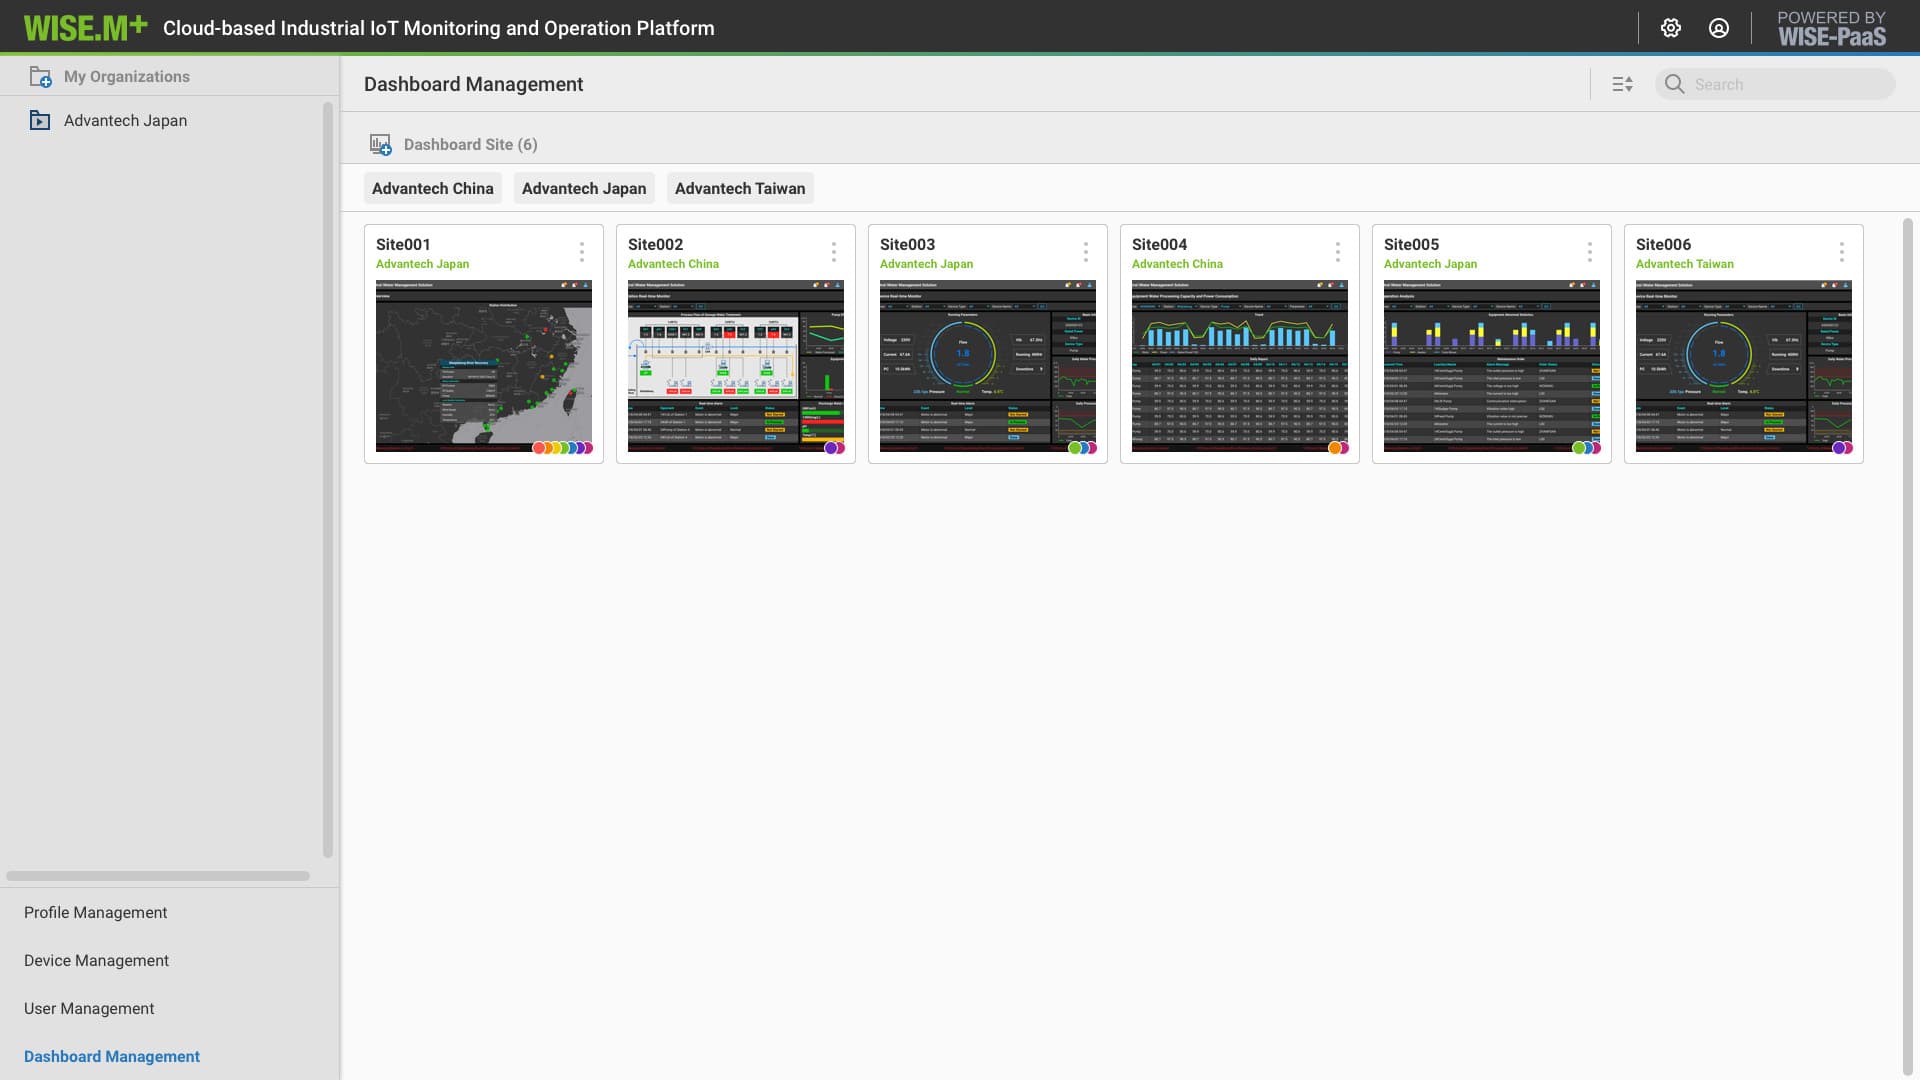
Task: Open Site002 three-dot options menu
Action: (833, 252)
